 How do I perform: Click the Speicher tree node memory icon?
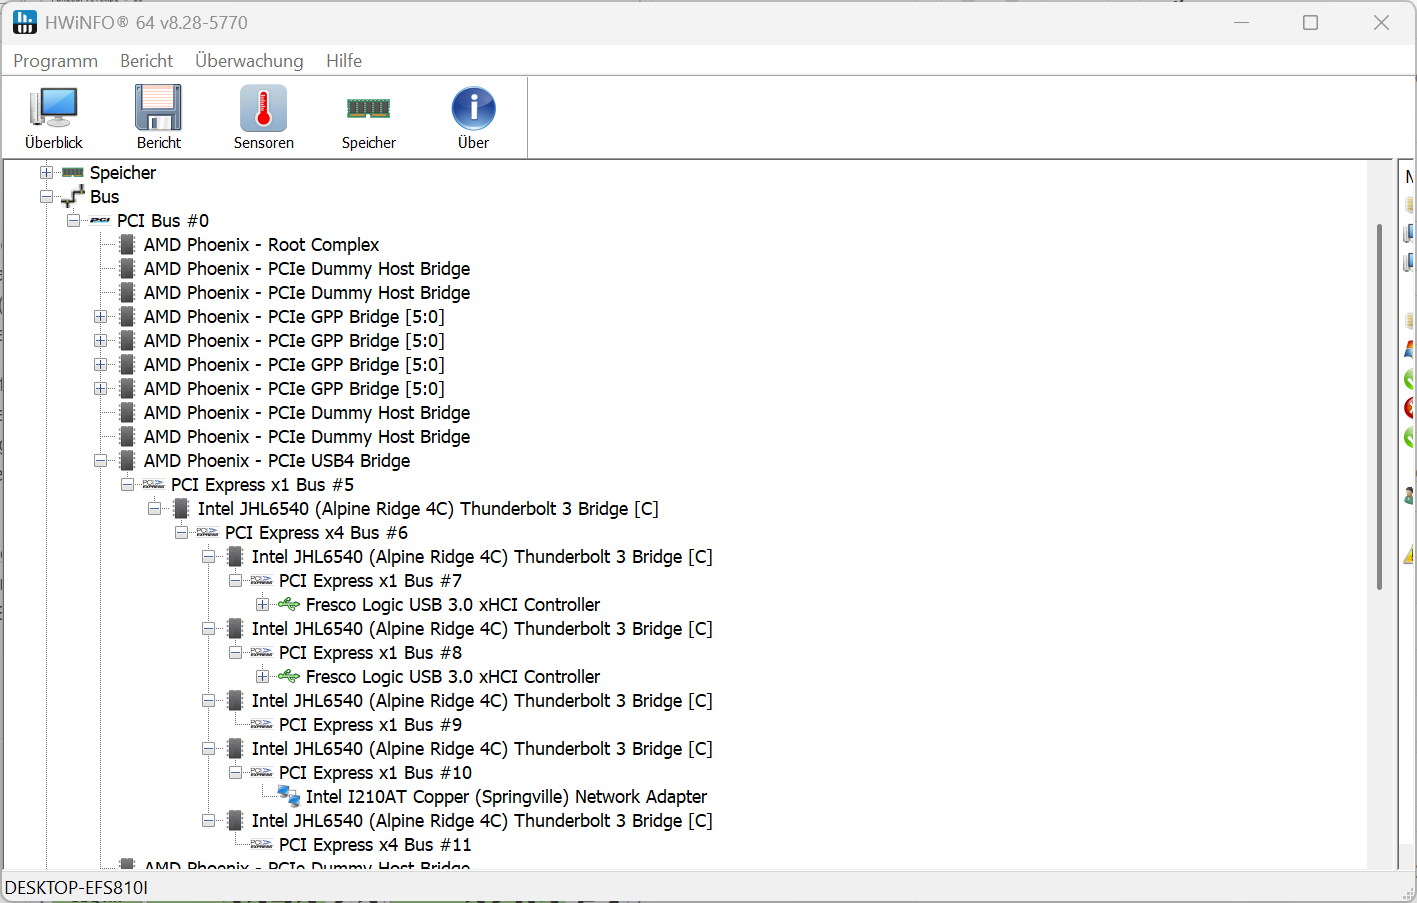73,172
